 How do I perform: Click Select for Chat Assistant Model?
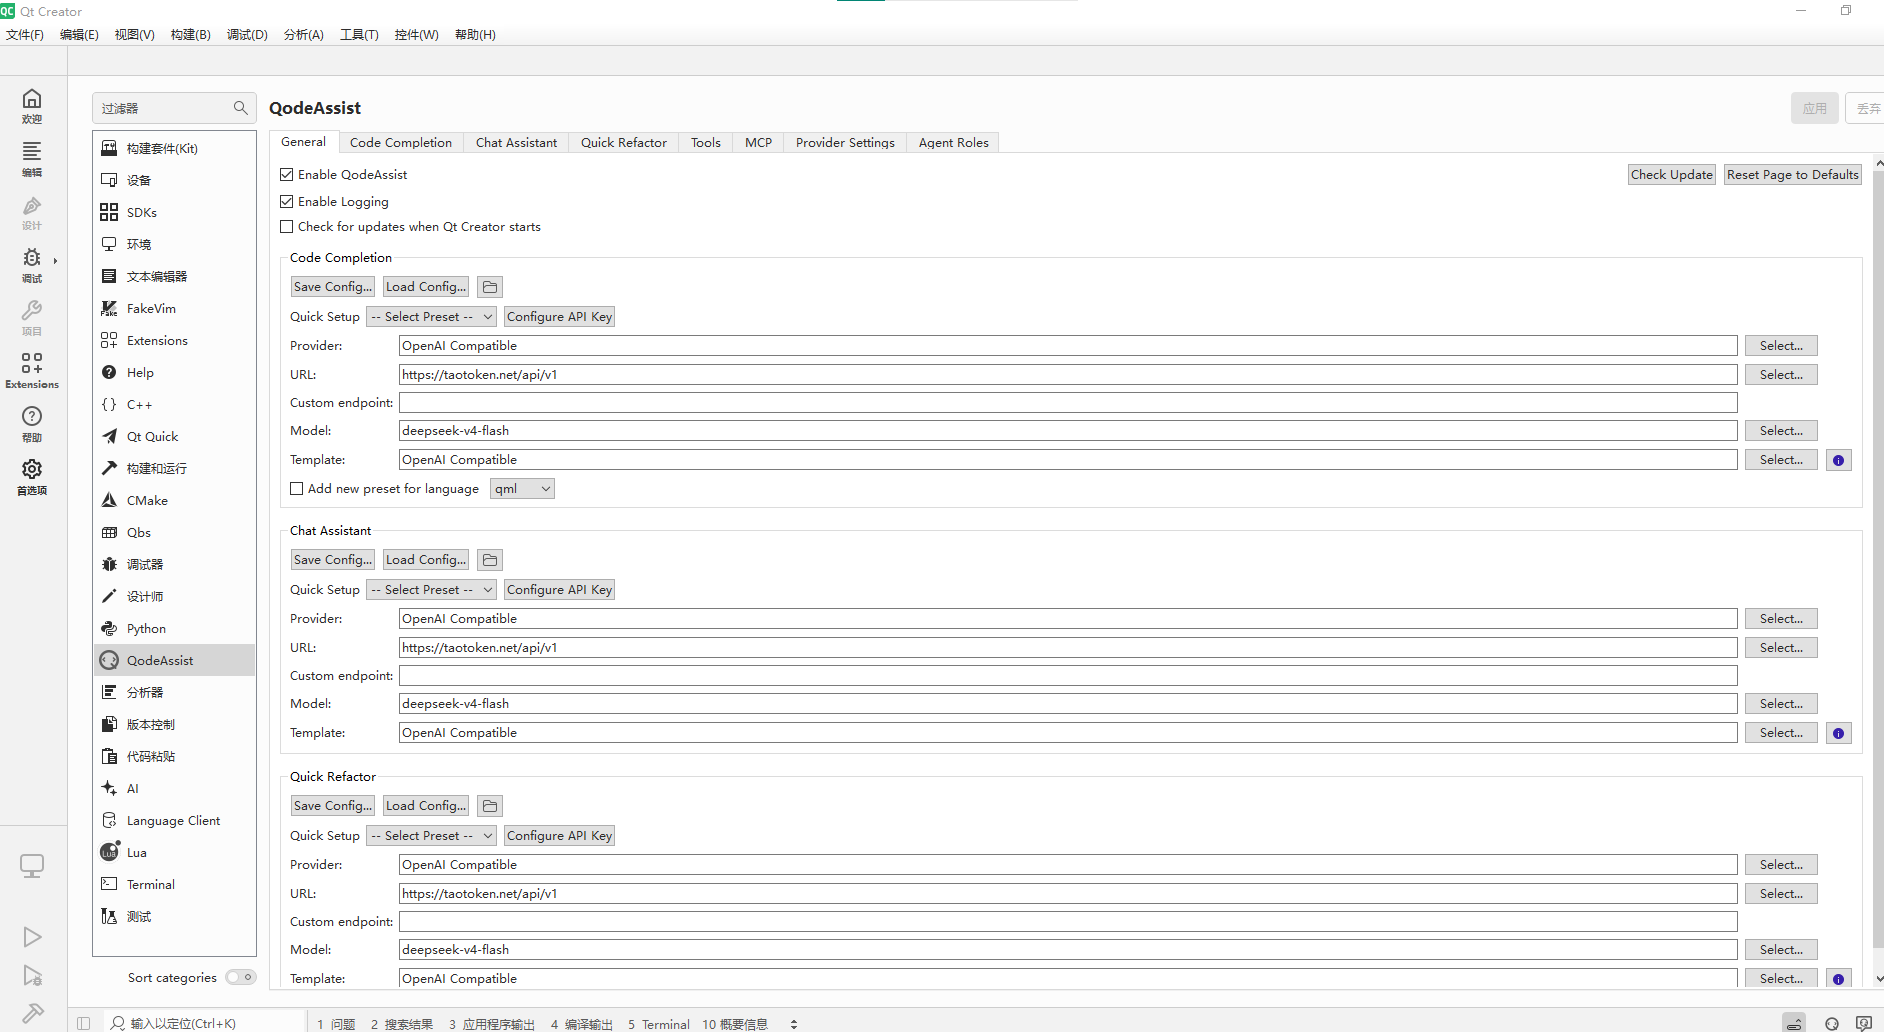coord(1781,704)
